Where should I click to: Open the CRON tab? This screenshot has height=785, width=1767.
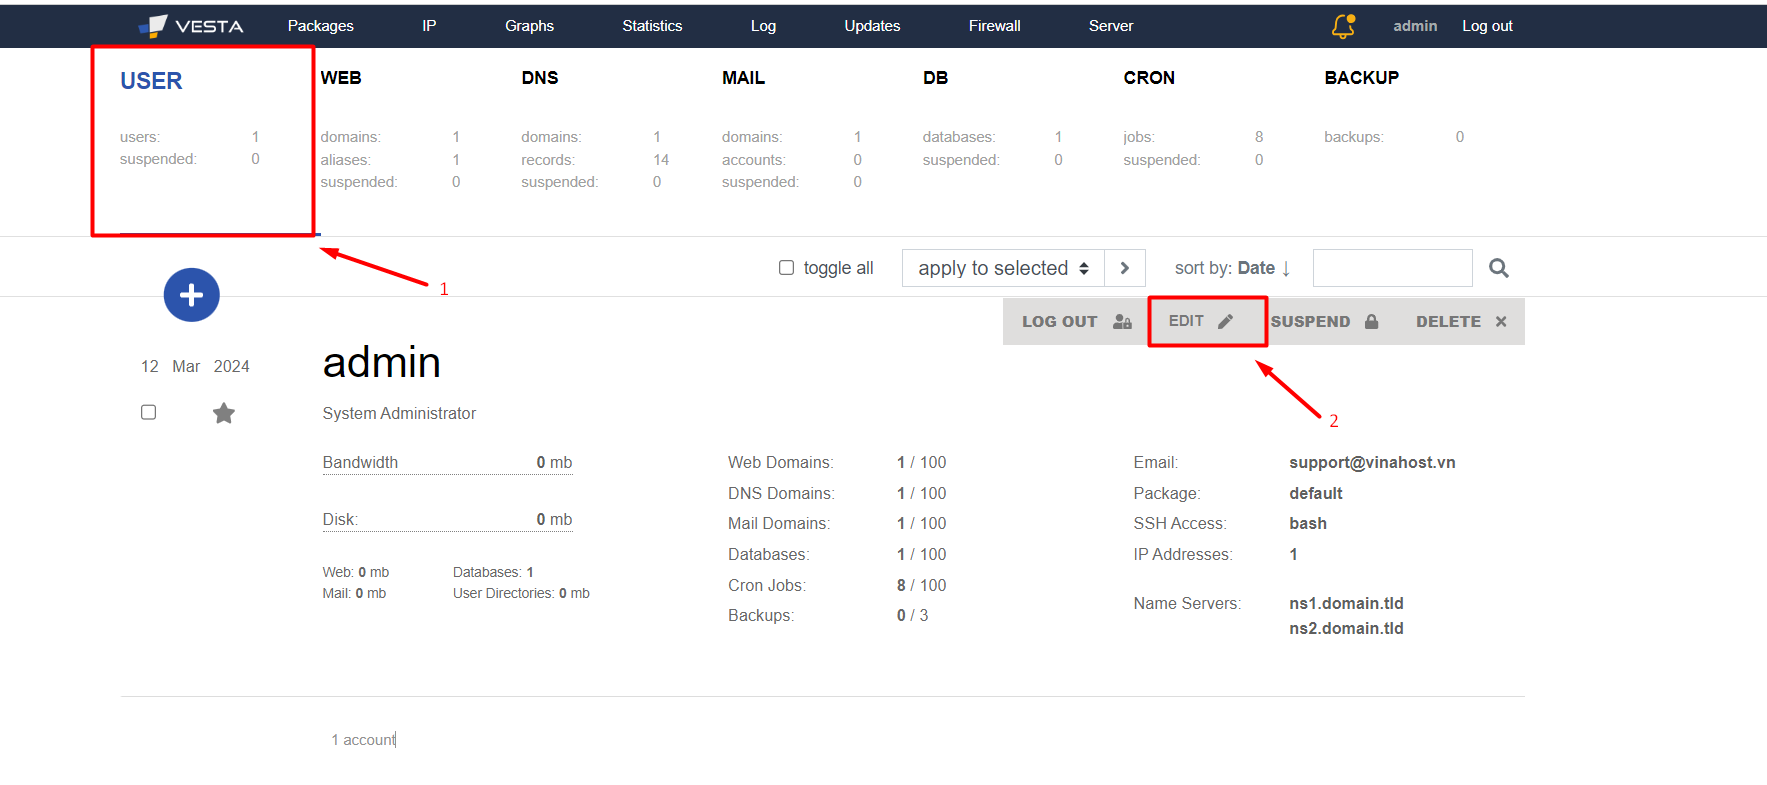(x=1148, y=78)
